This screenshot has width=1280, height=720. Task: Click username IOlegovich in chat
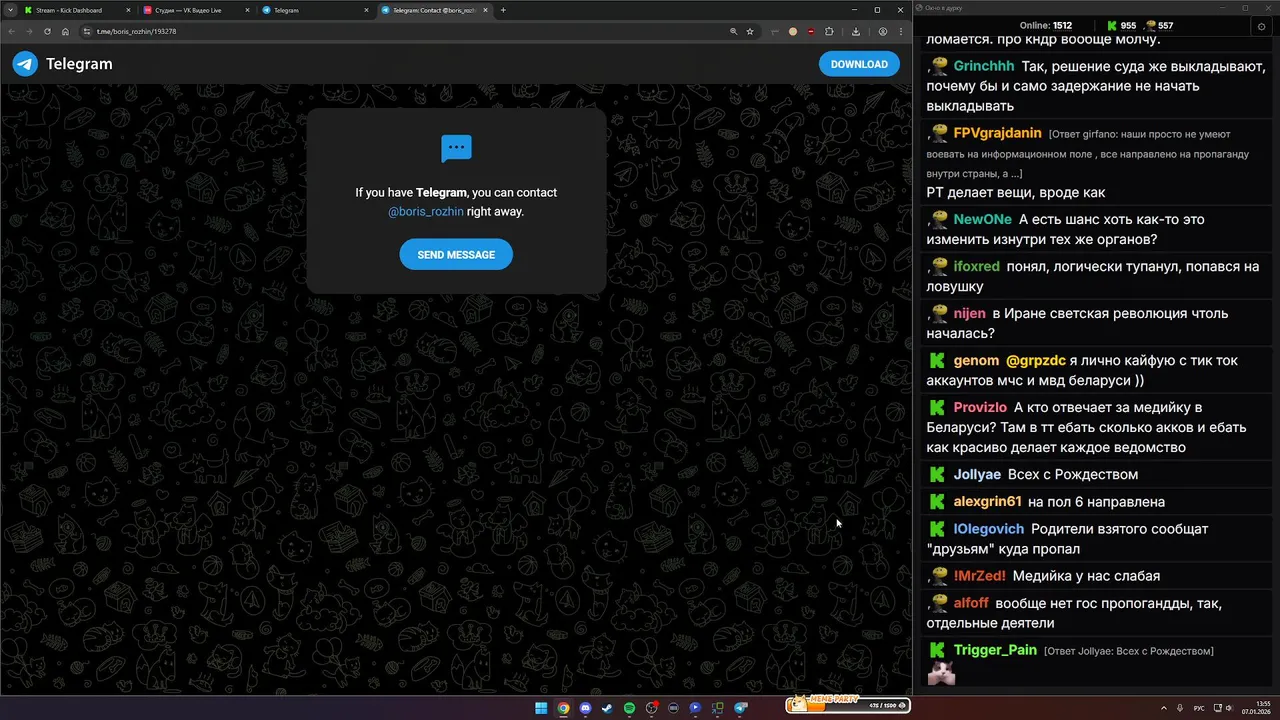(988, 529)
